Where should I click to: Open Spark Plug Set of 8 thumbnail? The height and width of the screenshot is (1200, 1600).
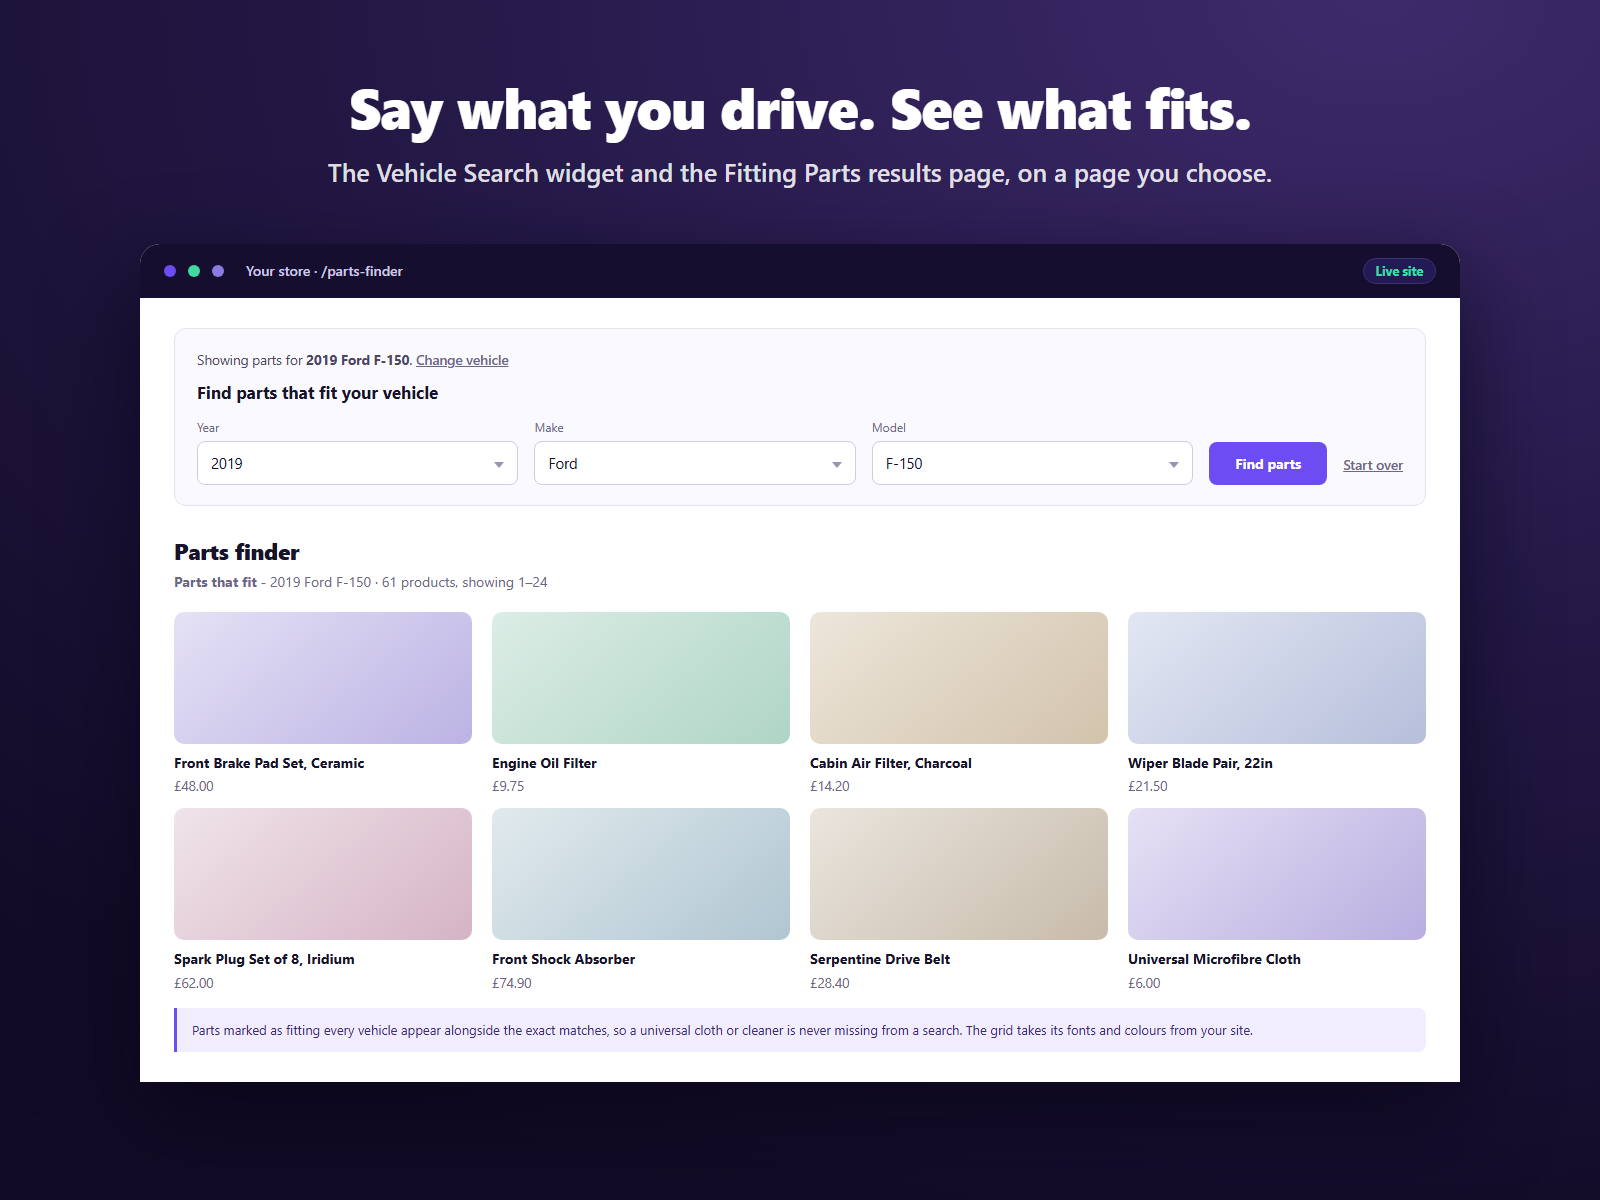click(323, 874)
